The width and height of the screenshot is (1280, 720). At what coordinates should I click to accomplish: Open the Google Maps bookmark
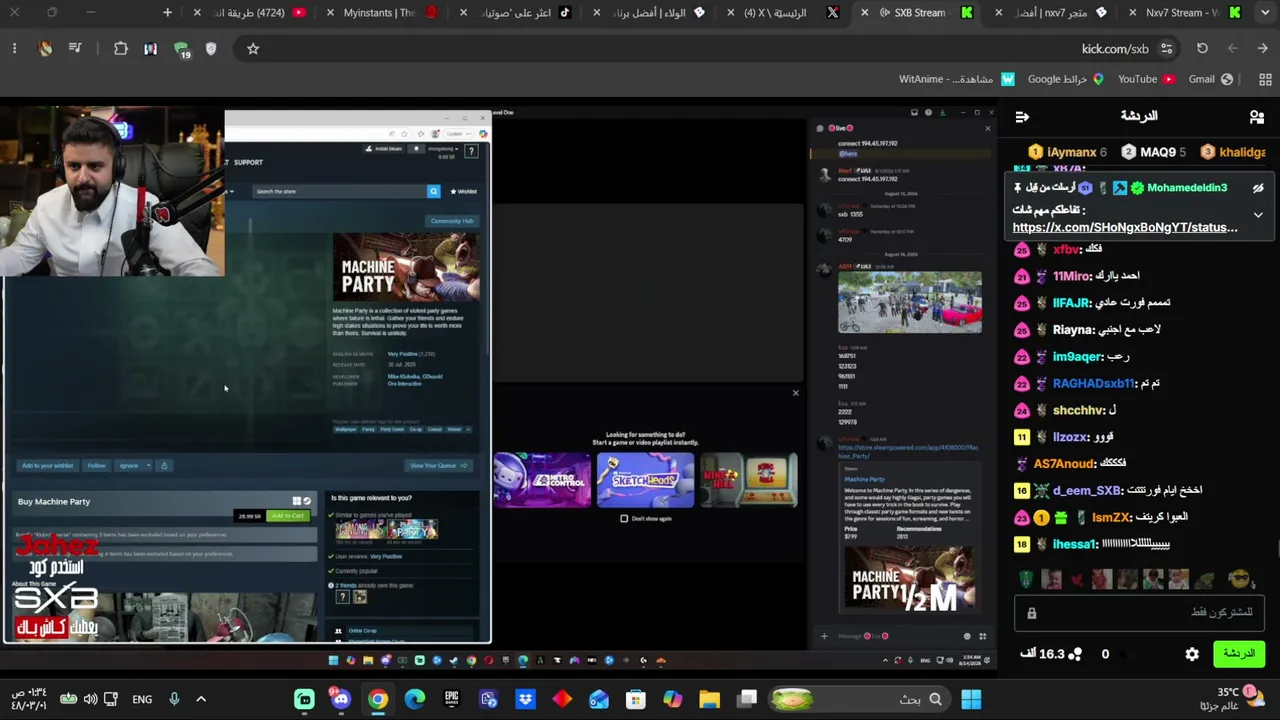(x=1066, y=79)
